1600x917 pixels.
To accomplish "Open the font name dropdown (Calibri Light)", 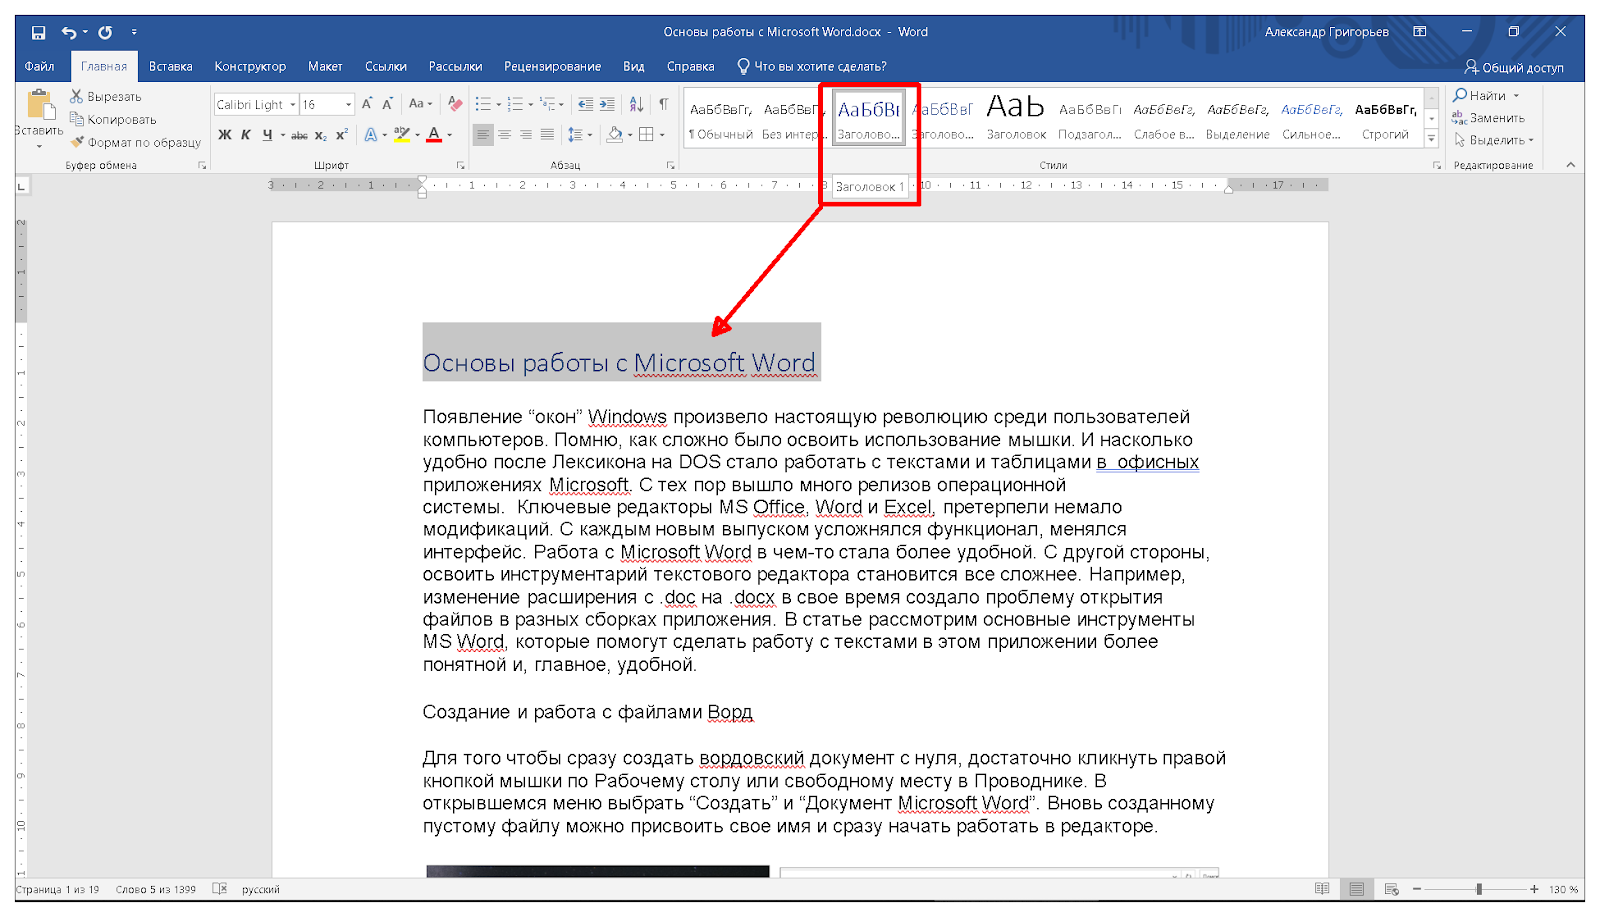I will (292, 104).
